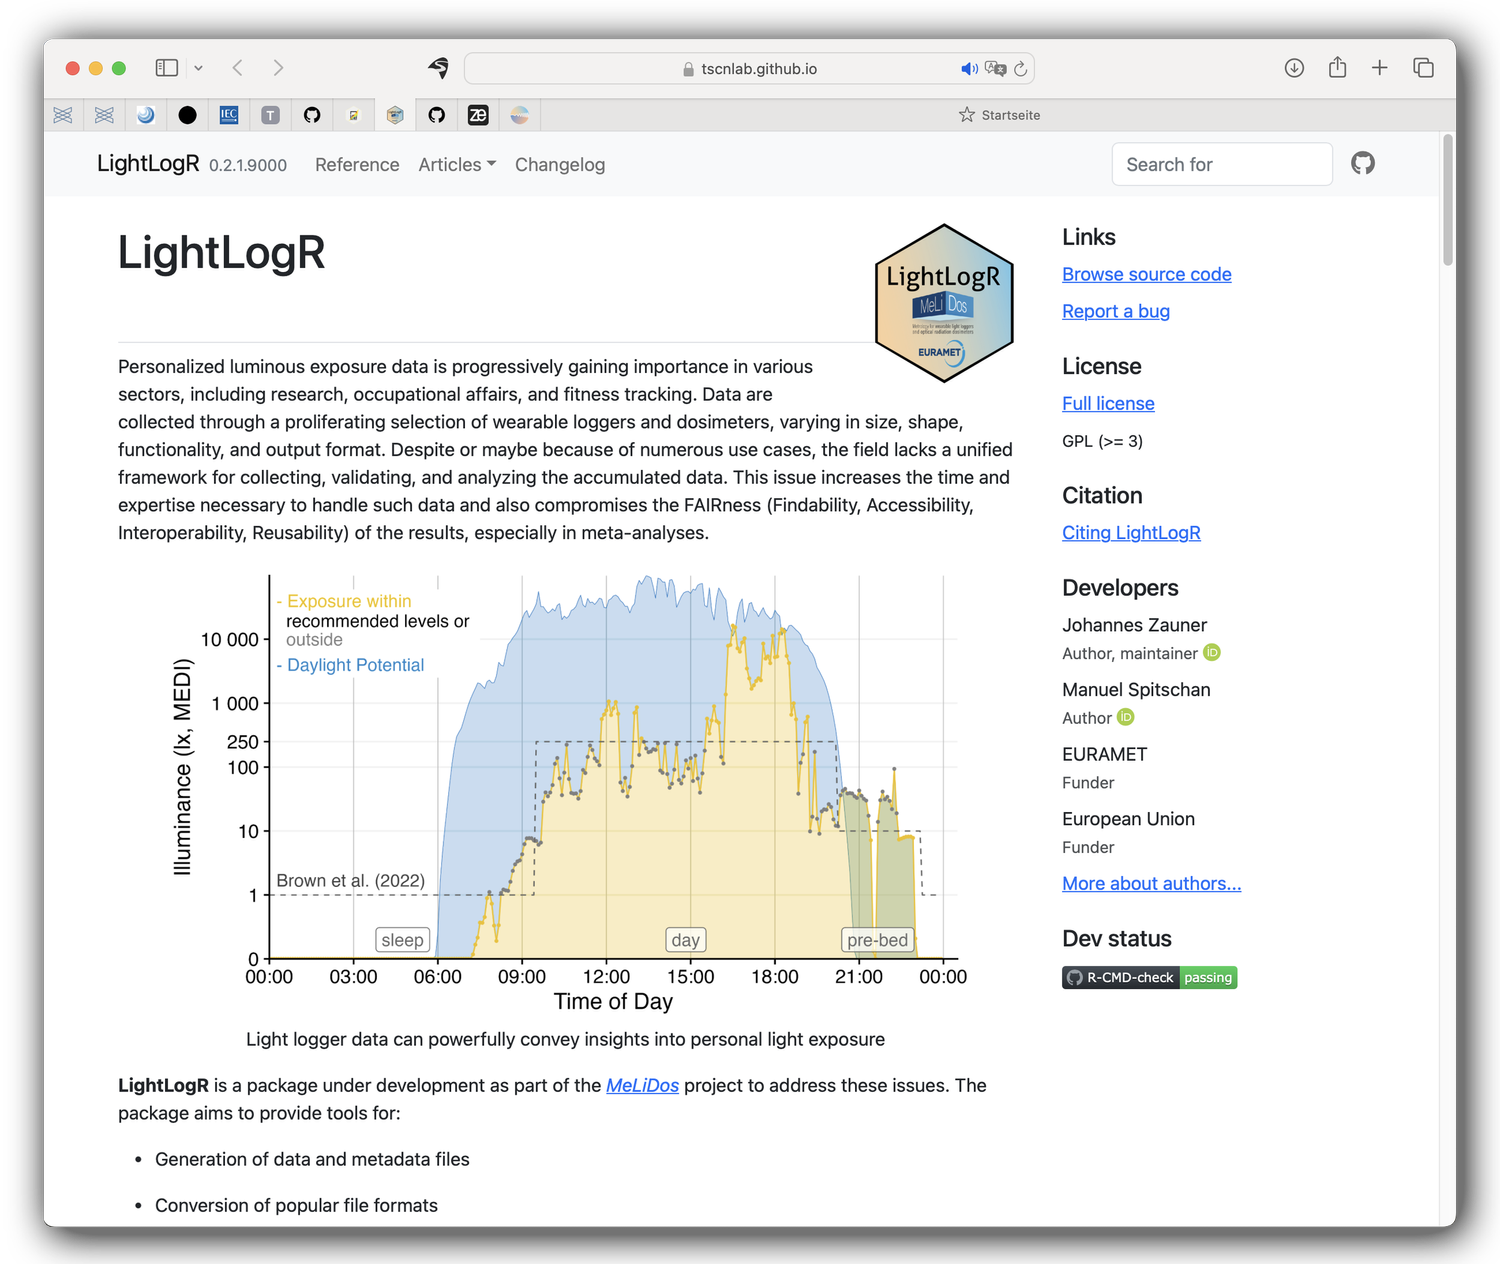
Task: Click the bird extension icon
Action: click(438, 68)
